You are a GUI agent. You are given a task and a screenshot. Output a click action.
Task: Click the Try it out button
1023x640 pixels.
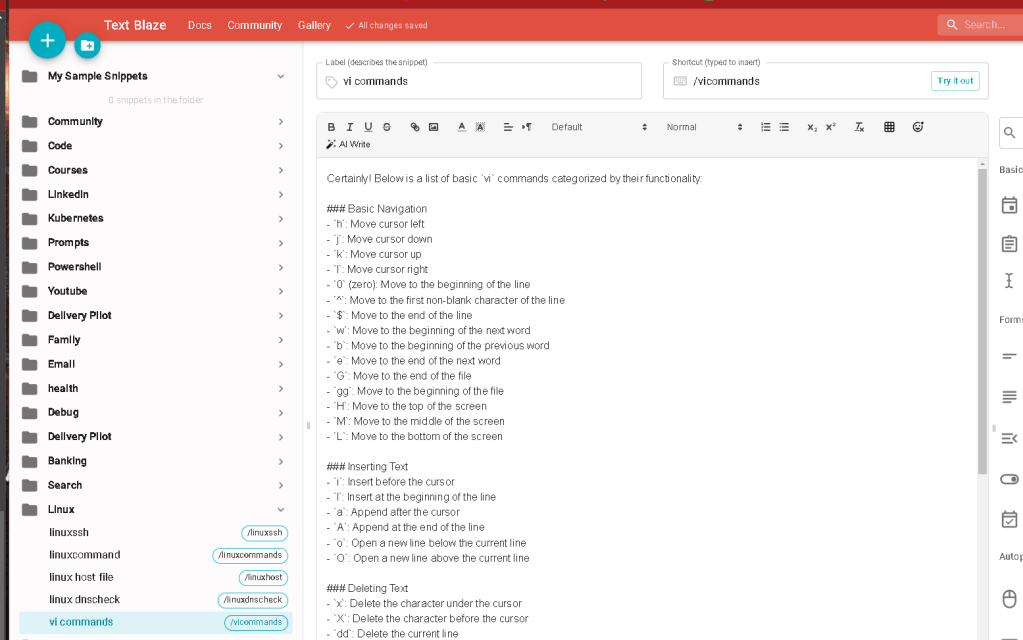point(955,81)
